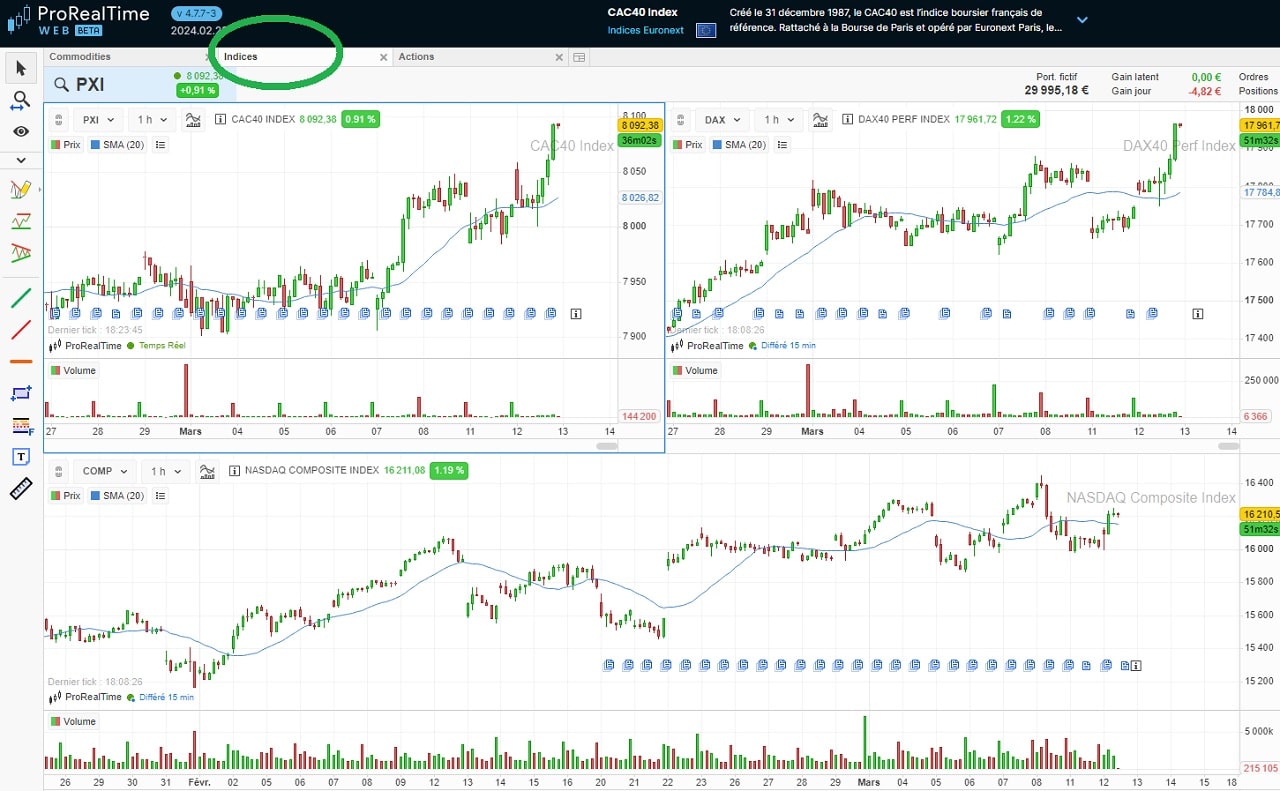Viewport: 1280px width, 791px height.
Task: Open info icon beside DAX40 PERF INDEX title
Action: [848, 120]
